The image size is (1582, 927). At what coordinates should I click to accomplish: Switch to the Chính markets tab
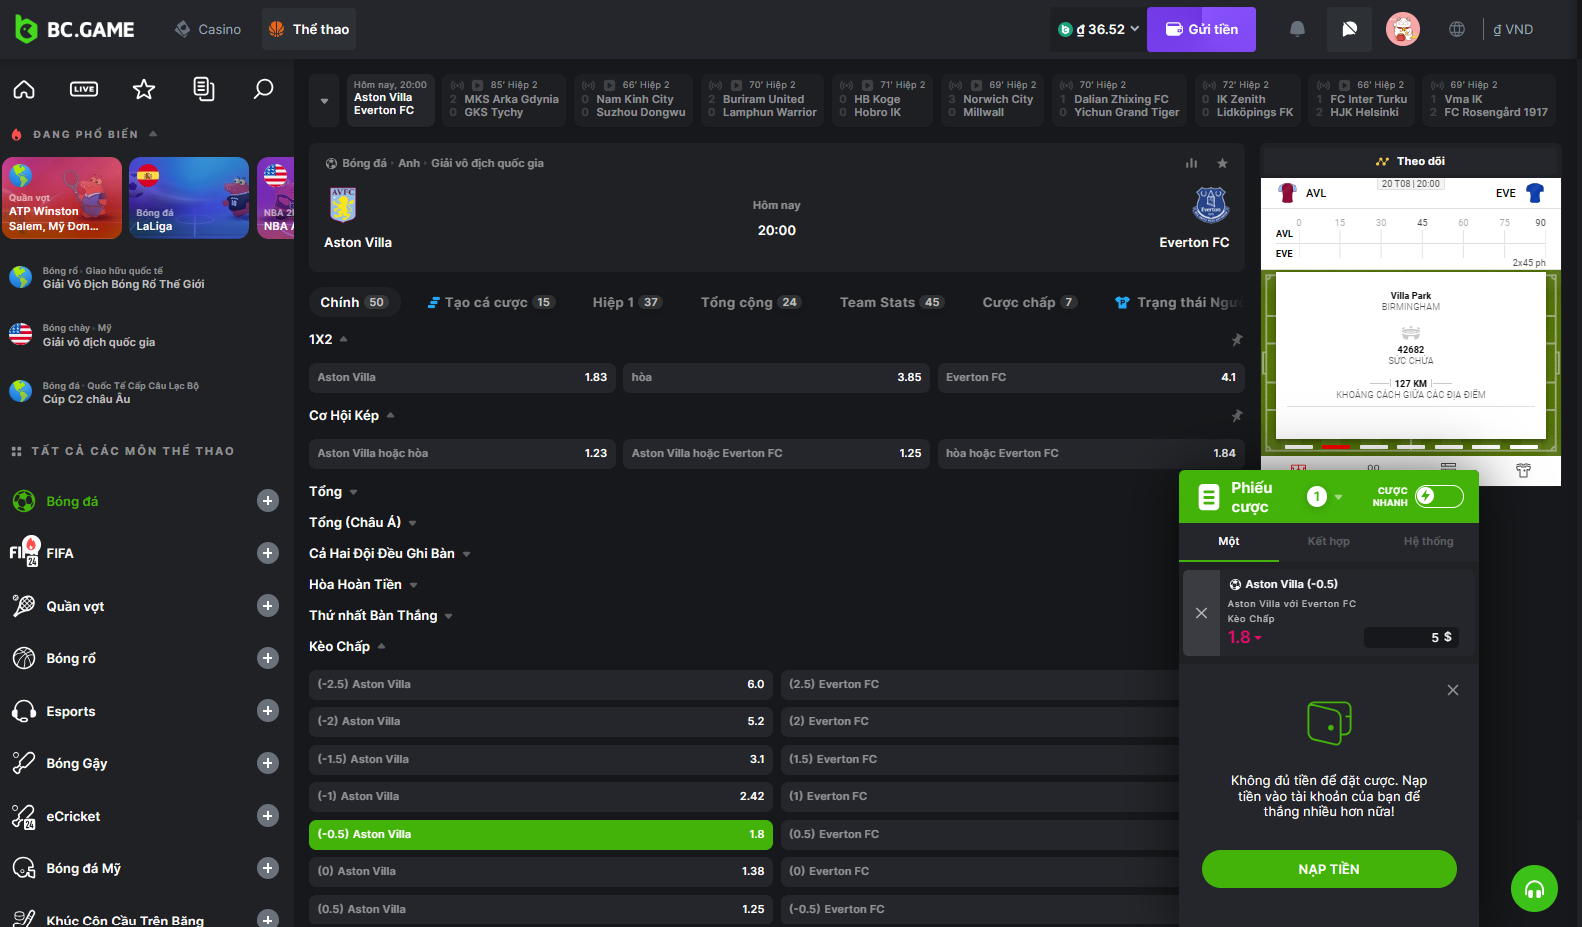(x=353, y=302)
